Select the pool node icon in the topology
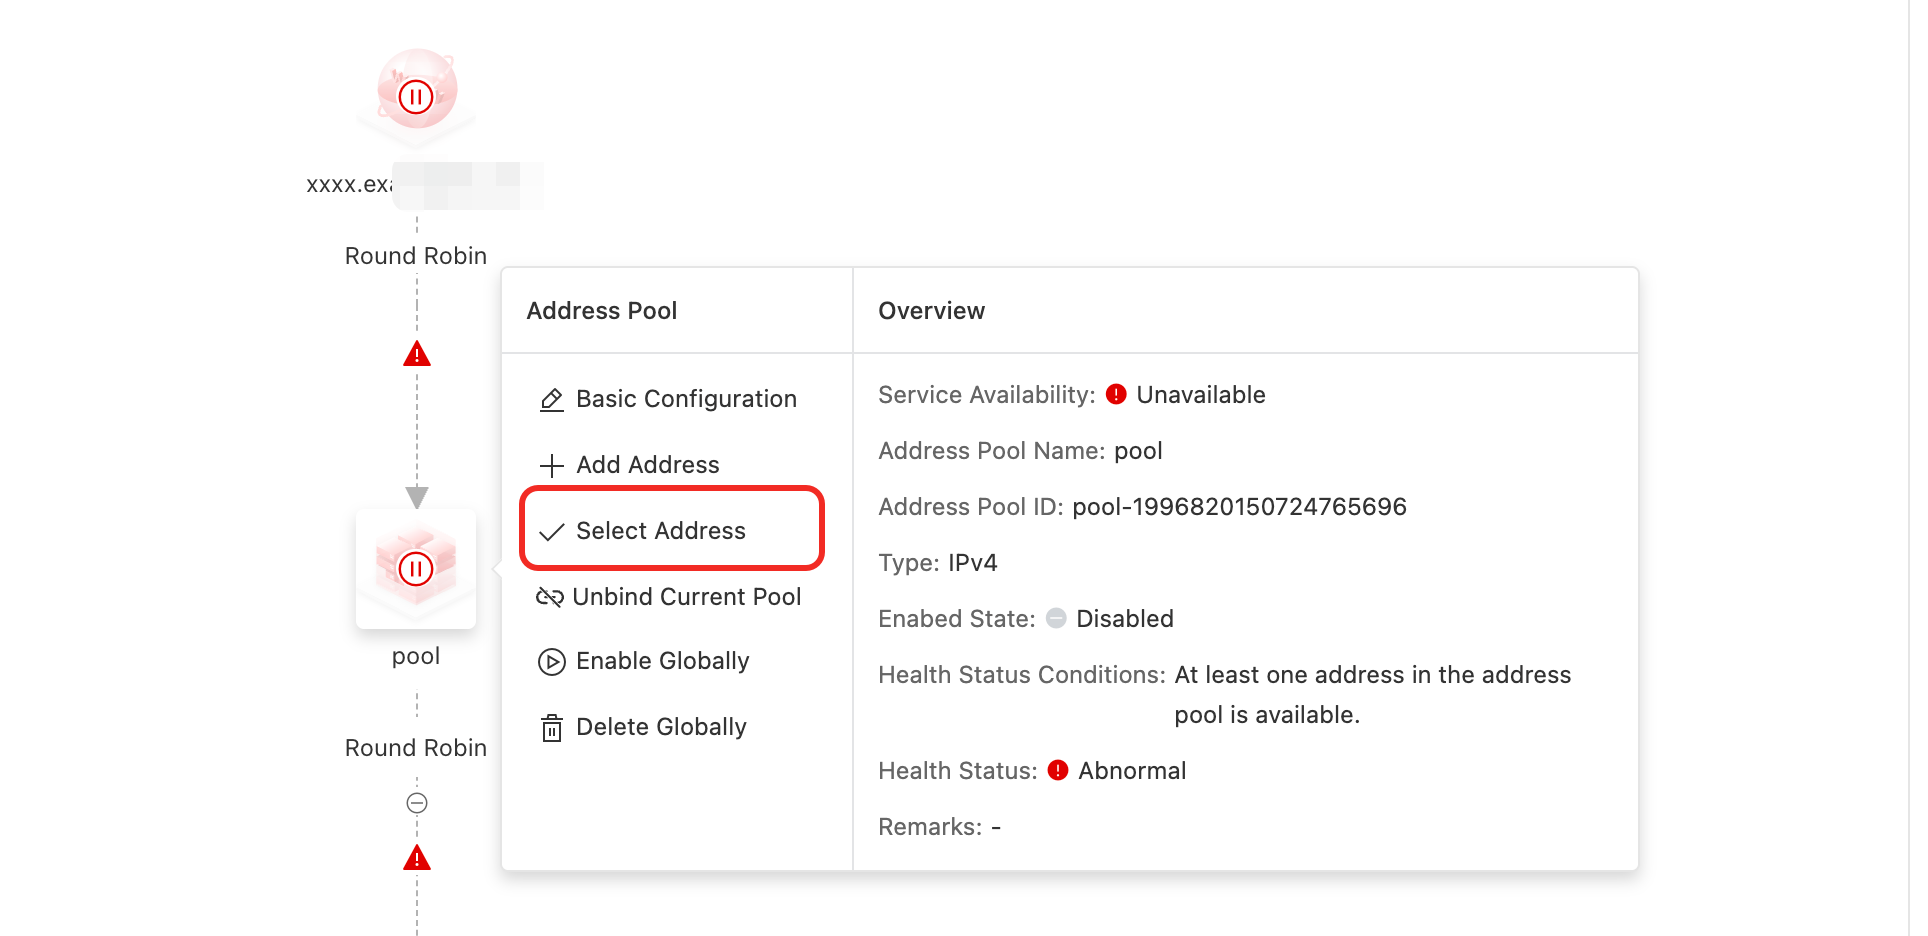Image resolution: width=1928 pixels, height=936 pixels. pos(416,568)
